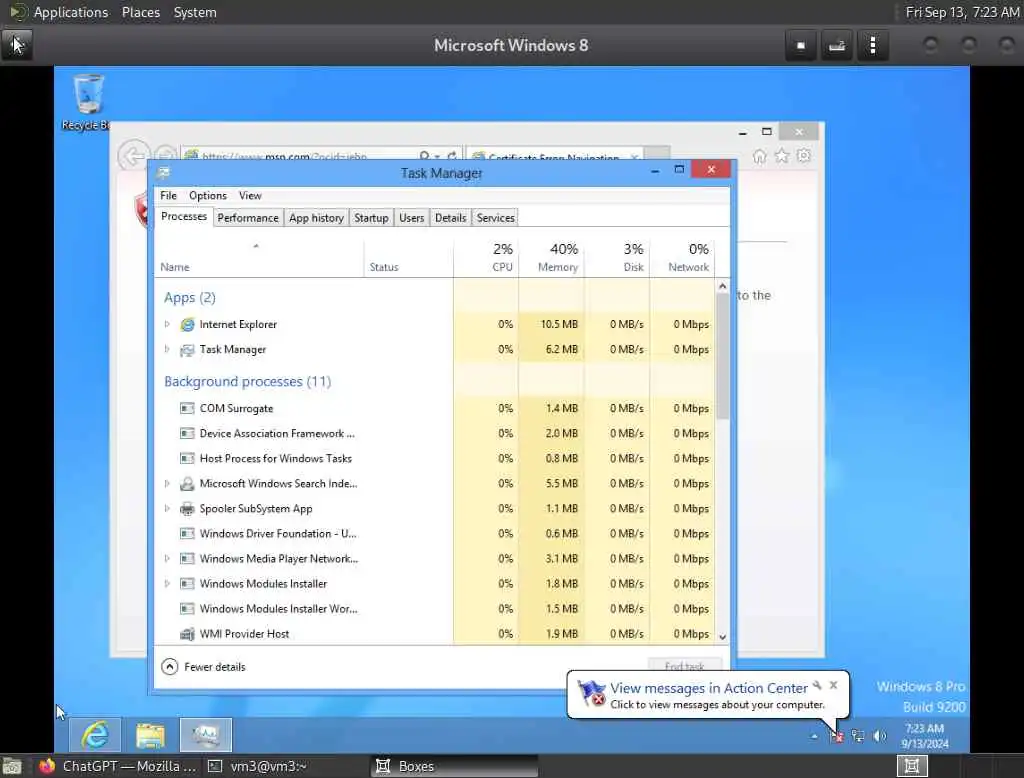Switch to the Performance tab

248,218
